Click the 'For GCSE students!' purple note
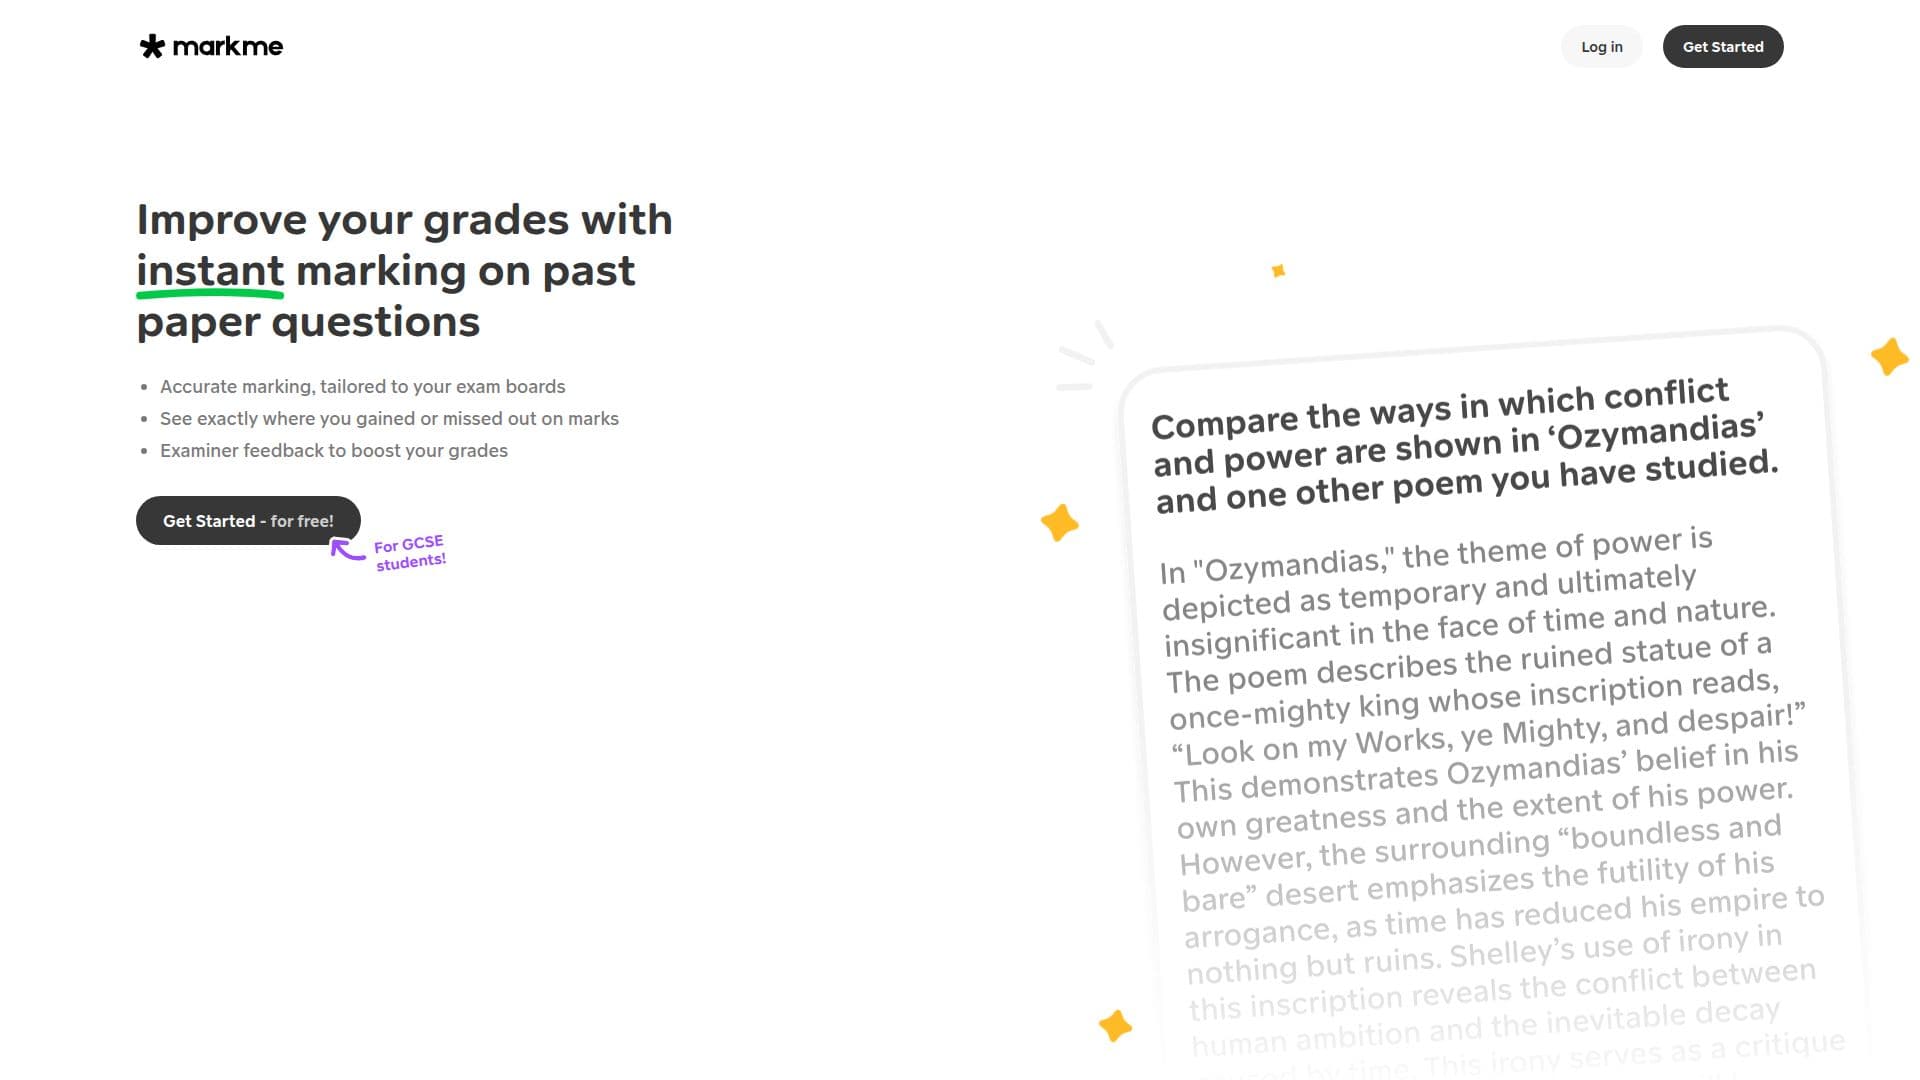 pyautogui.click(x=410, y=553)
